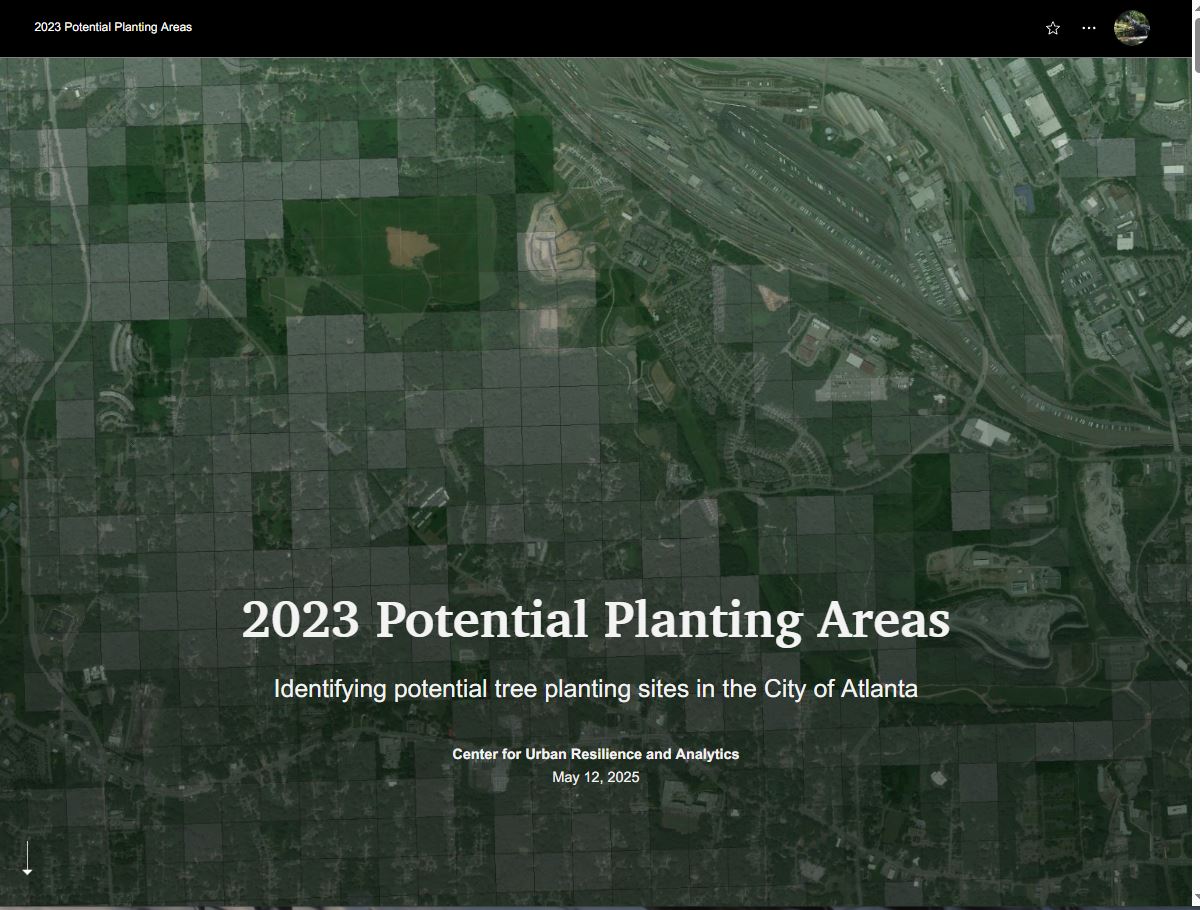Image resolution: width=1200 pixels, height=910 pixels.
Task: Open the more options ellipsis menu
Action: (1089, 28)
